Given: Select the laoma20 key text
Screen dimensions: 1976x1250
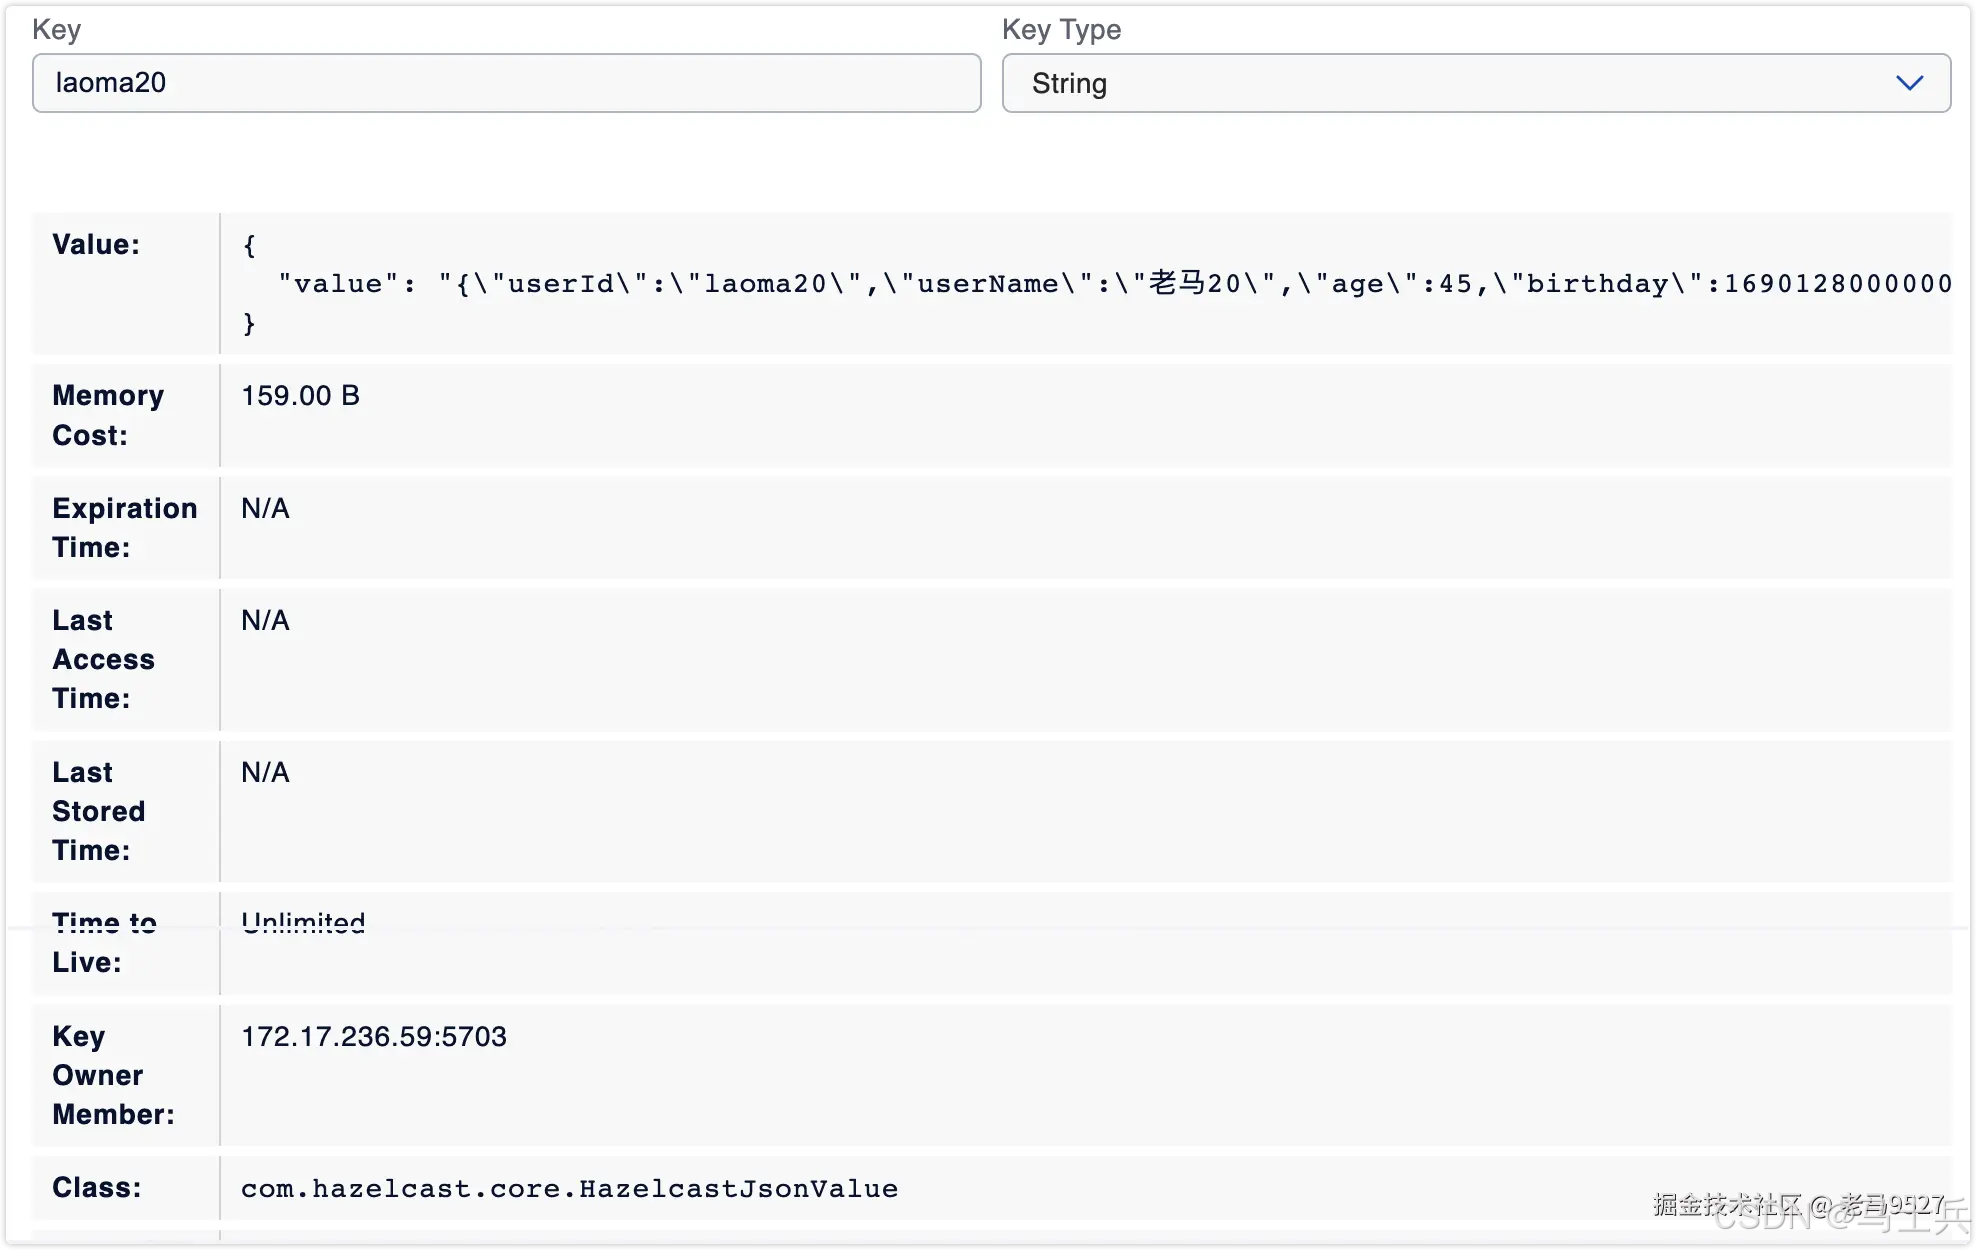Looking at the screenshot, I should (110, 83).
